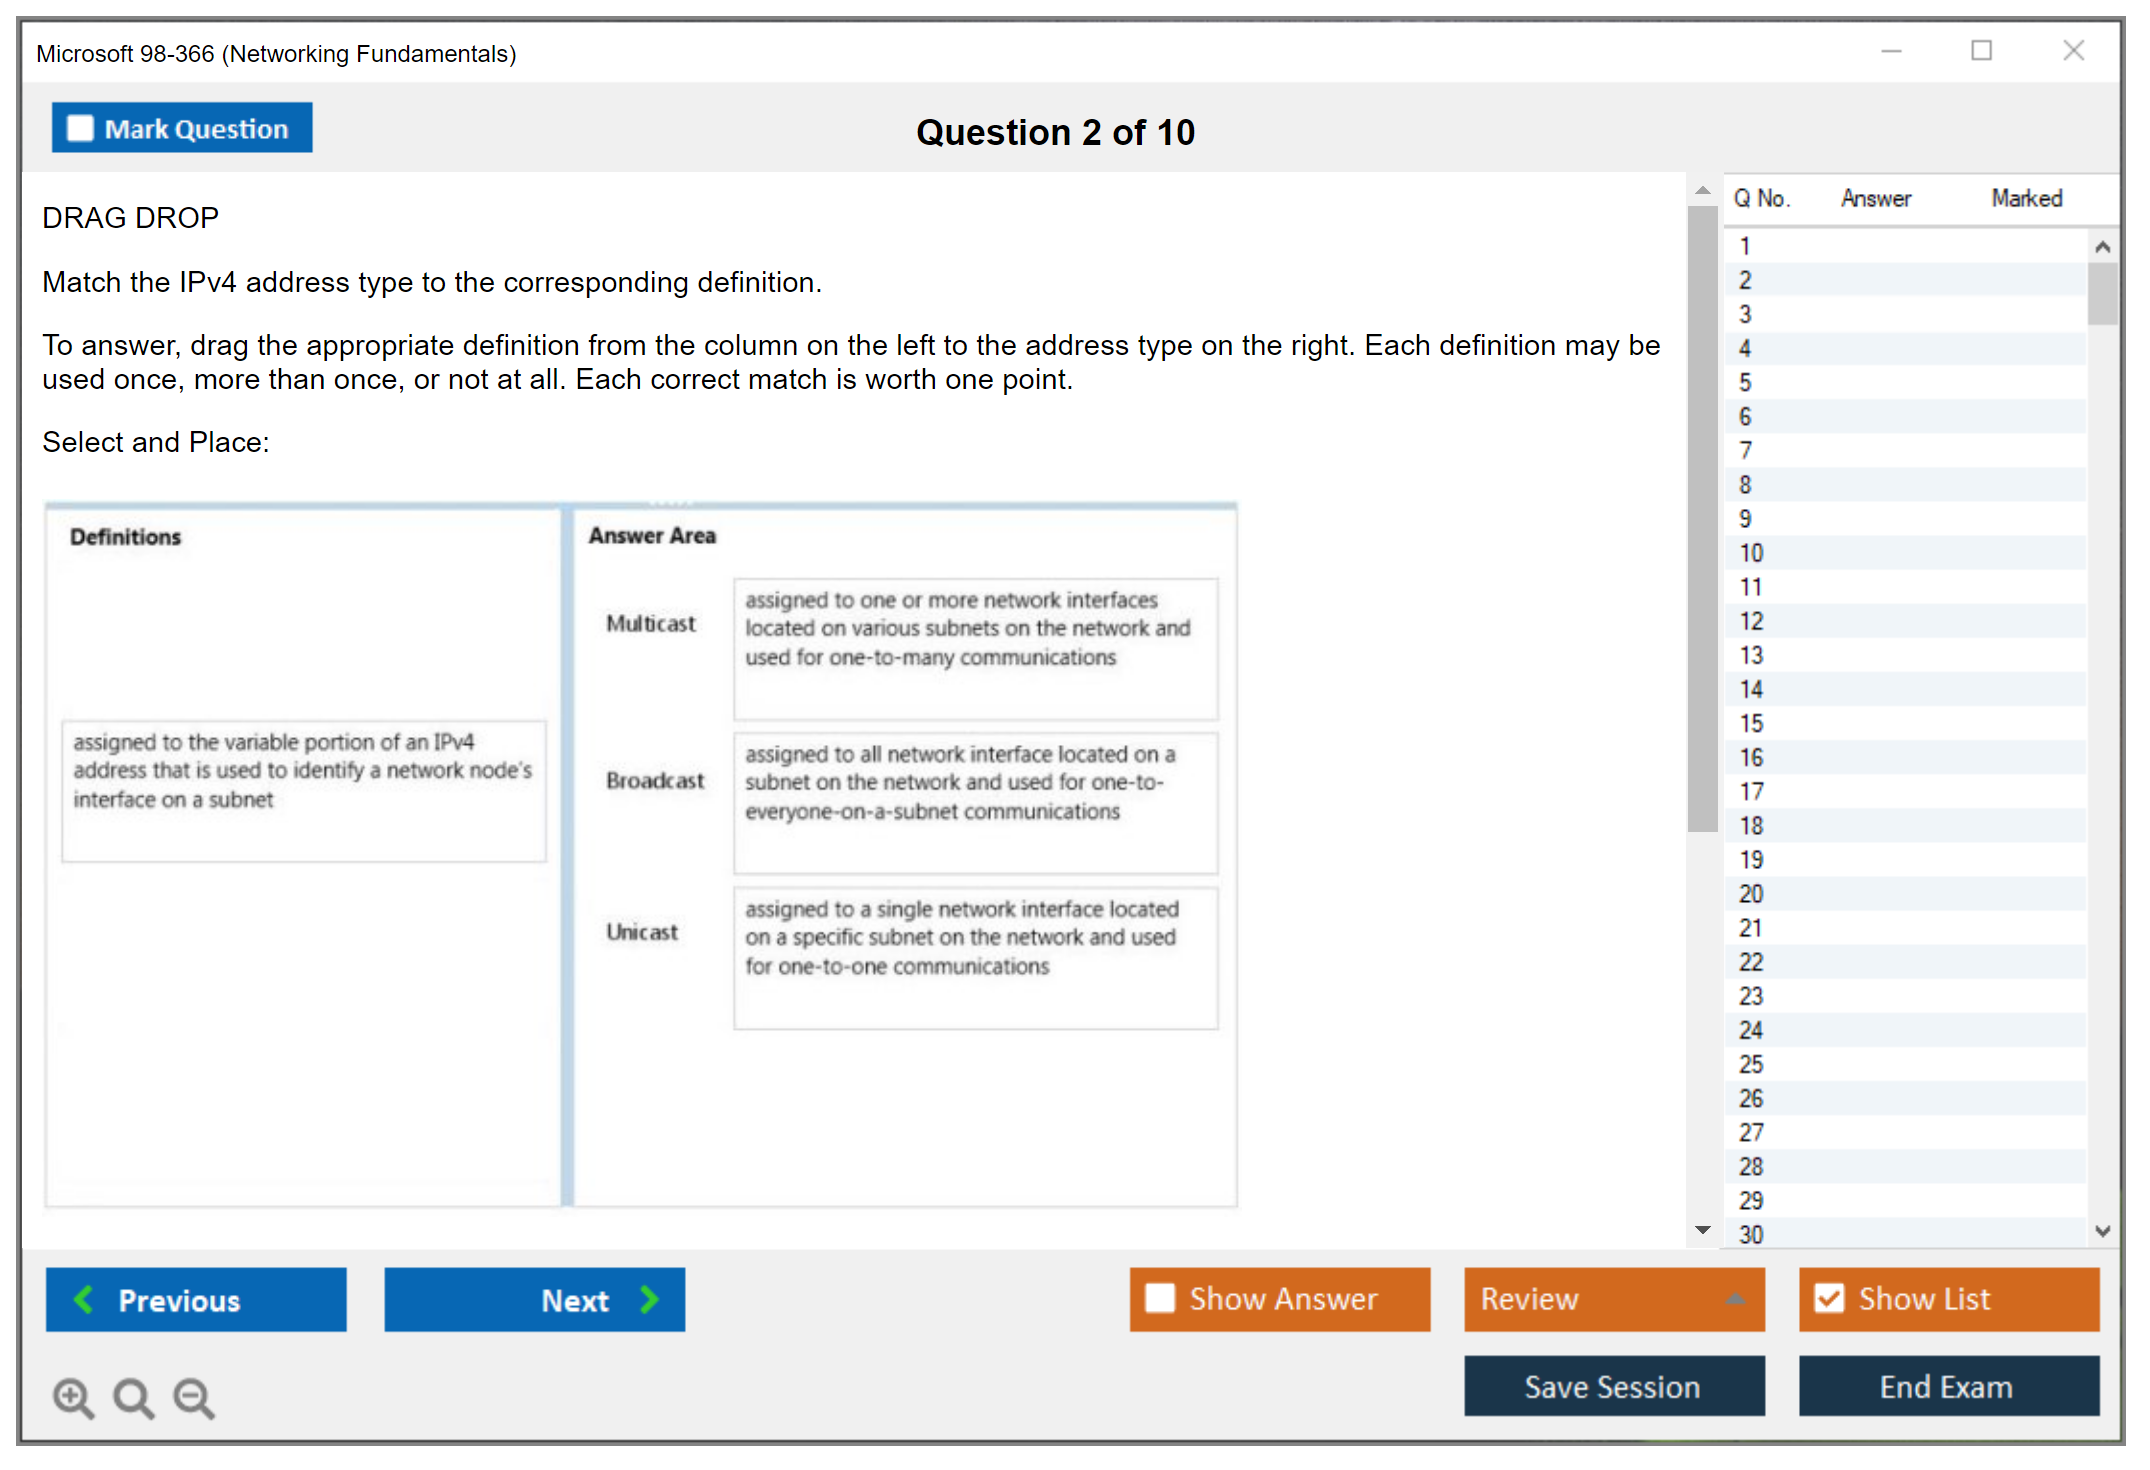Click the Marked column header
The height and width of the screenshot is (1470, 2150).
(x=2026, y=198)
